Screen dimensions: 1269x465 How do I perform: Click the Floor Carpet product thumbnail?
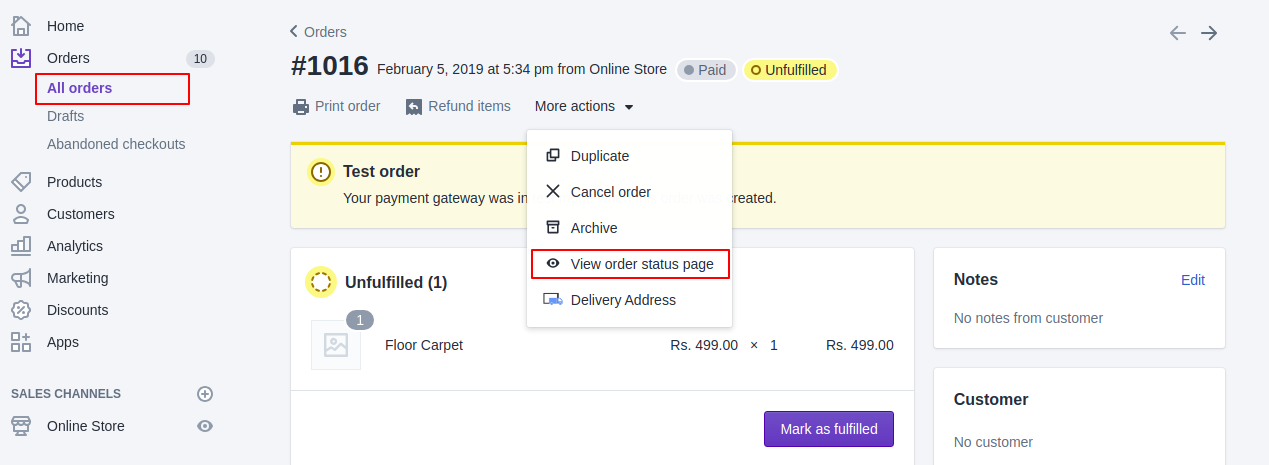[336, 345]
